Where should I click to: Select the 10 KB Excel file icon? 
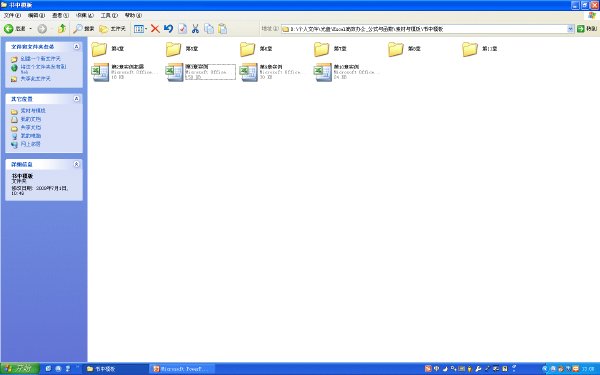[x=100, y=72]
